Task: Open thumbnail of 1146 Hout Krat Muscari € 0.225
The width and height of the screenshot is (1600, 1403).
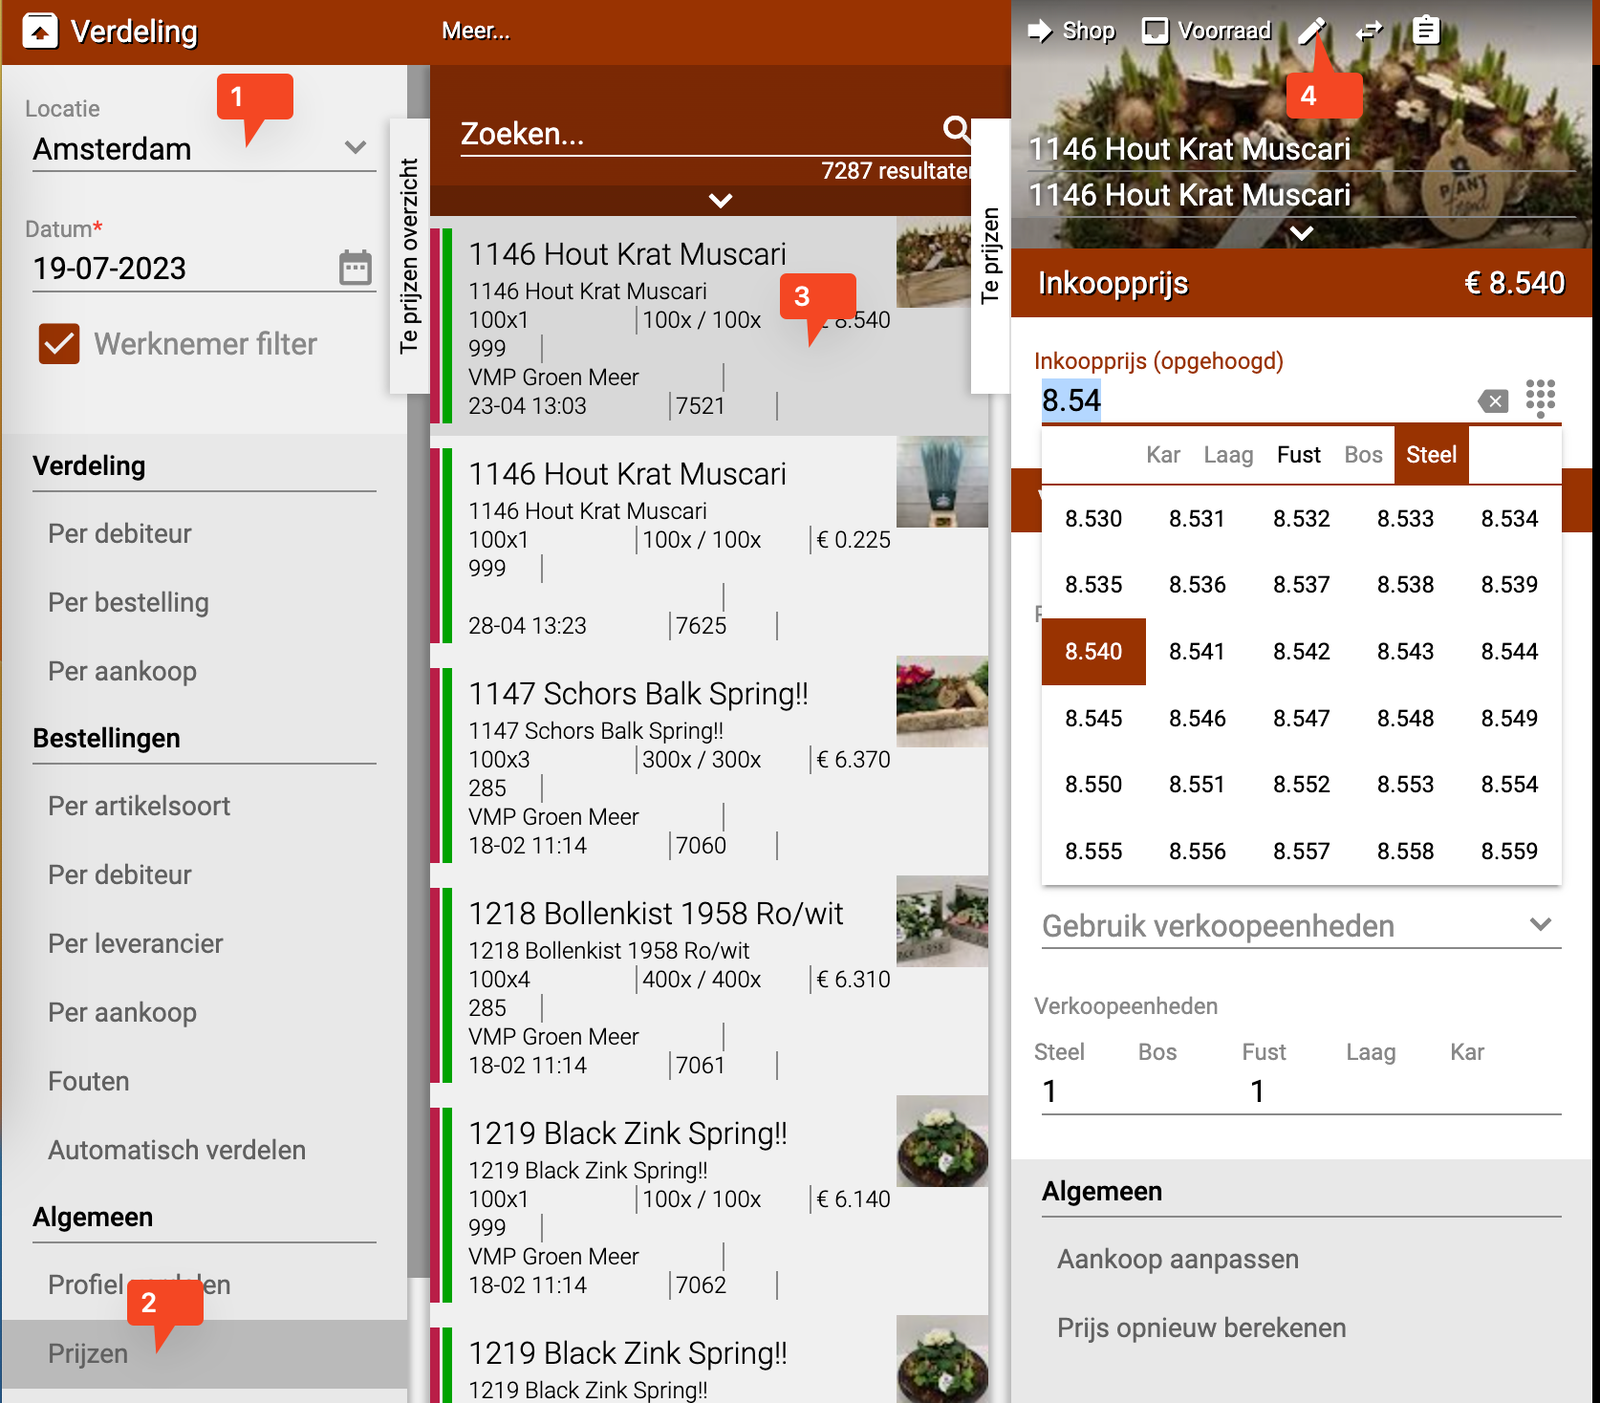Action: 942,481
